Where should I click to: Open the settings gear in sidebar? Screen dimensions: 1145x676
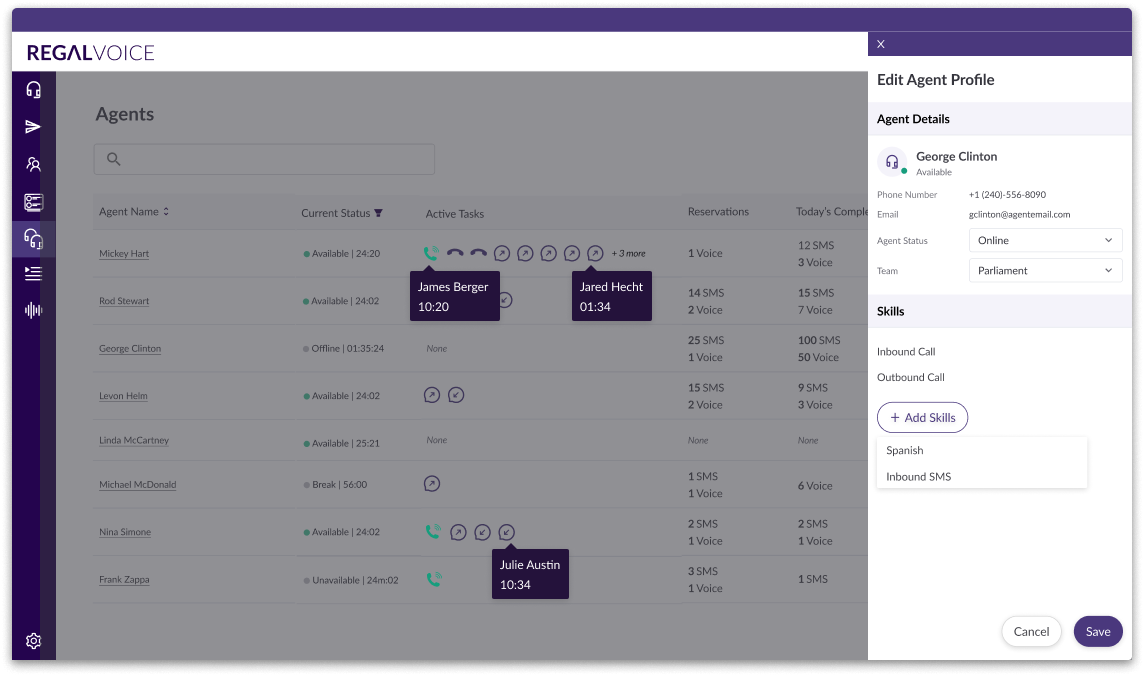[x=34, y=641]
